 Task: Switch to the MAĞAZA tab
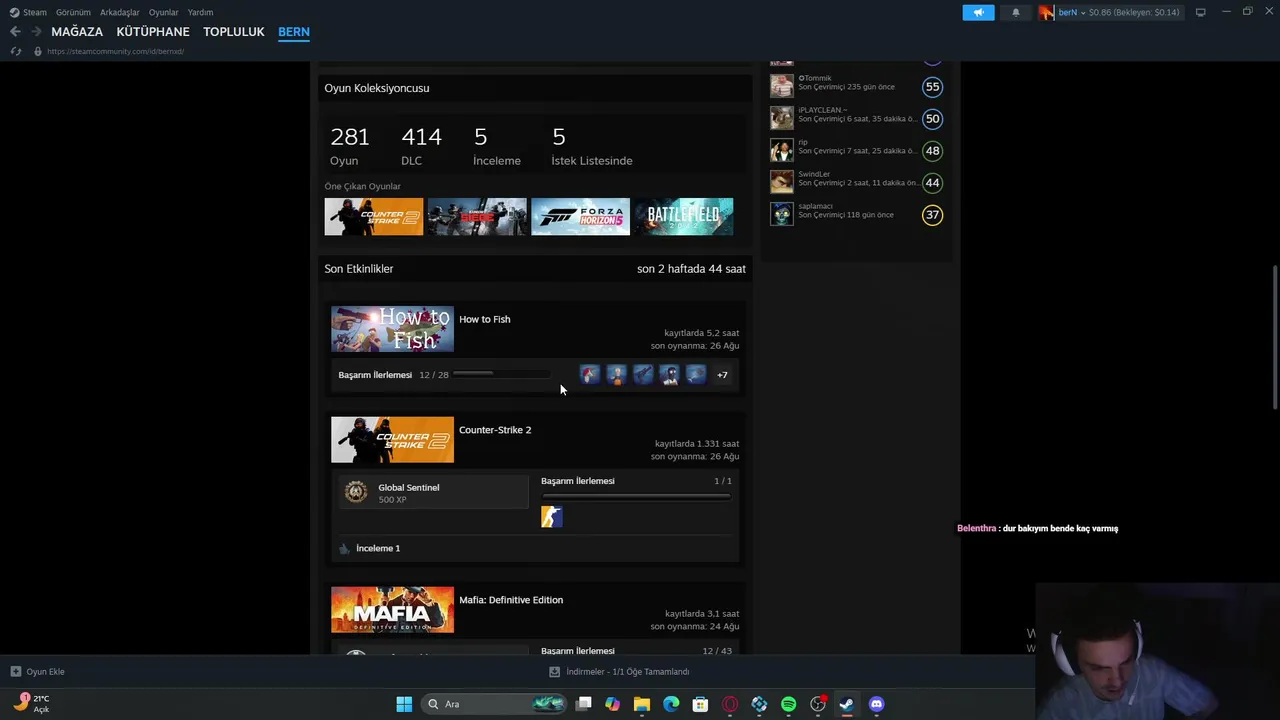point(77,32)
